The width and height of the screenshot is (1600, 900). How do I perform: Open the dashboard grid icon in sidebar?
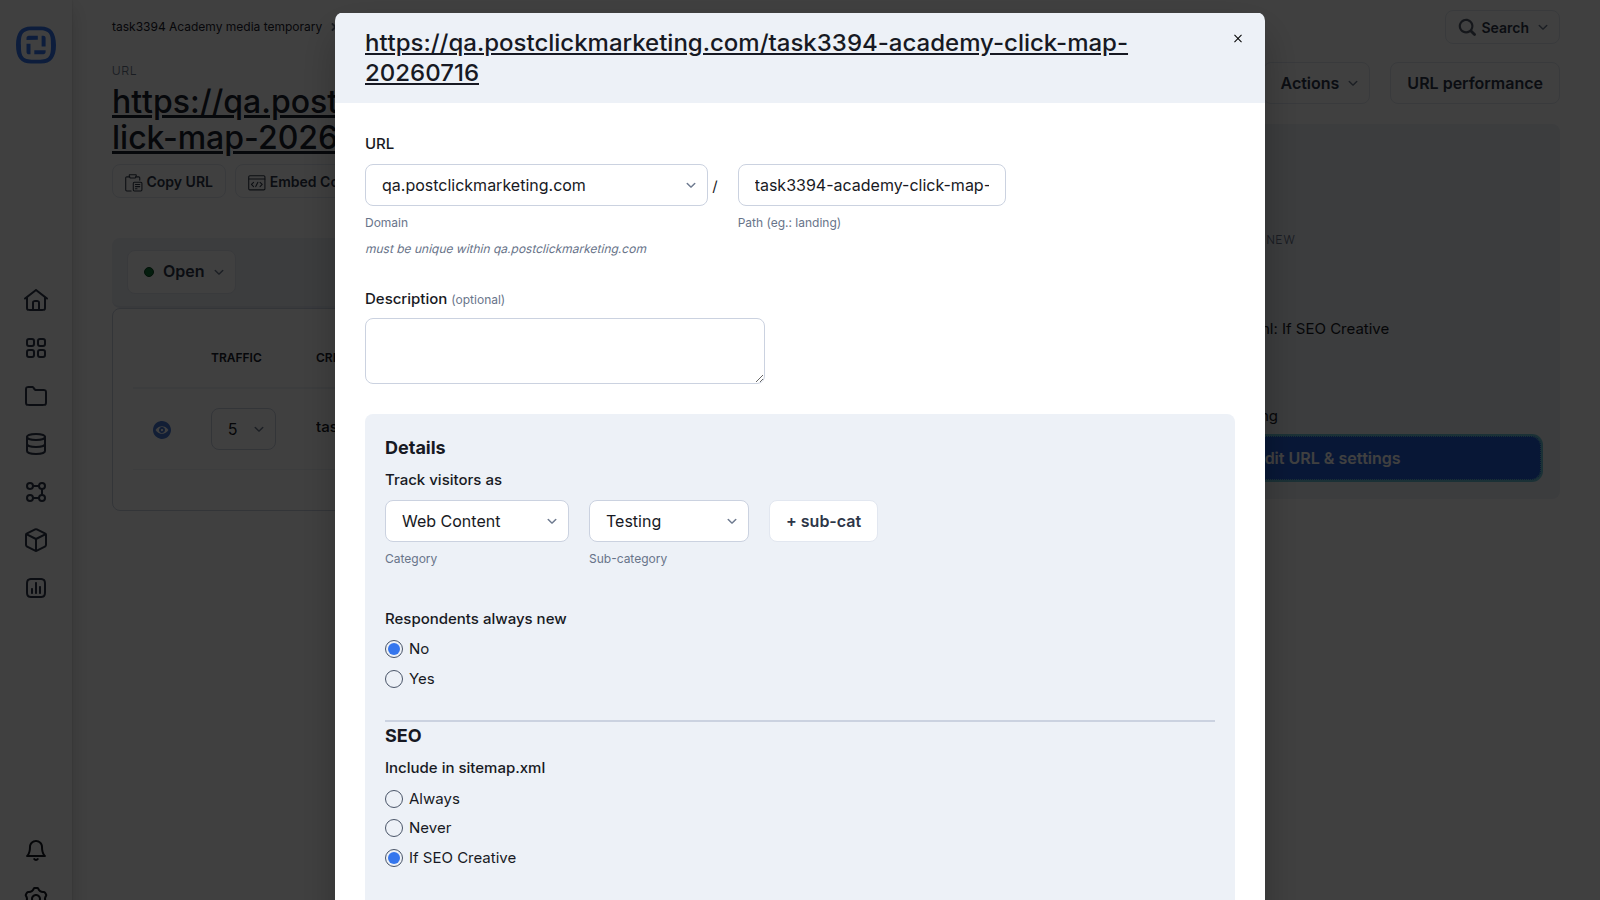point(36,348)
